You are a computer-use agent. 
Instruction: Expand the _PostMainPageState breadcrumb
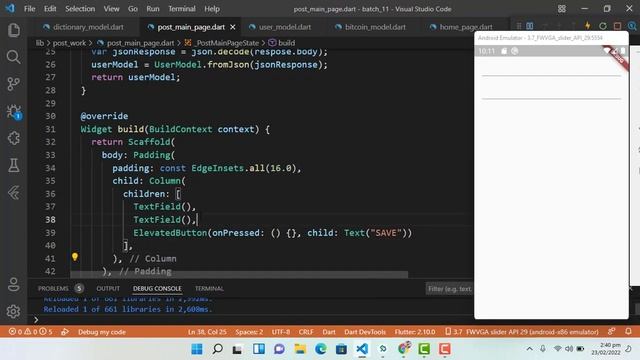pos(227,43)
